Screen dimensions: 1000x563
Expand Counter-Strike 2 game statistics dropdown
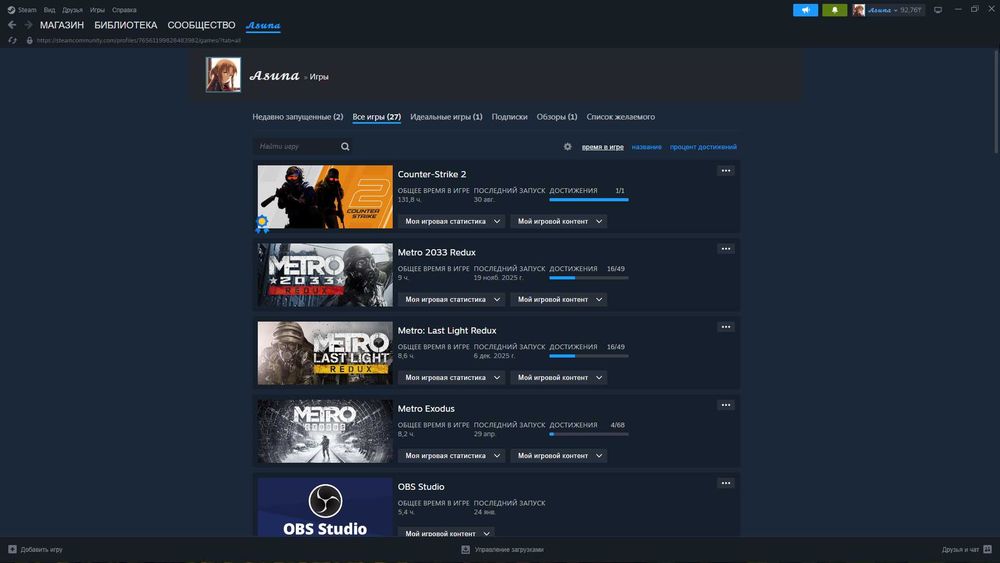(x=452, y=221)
